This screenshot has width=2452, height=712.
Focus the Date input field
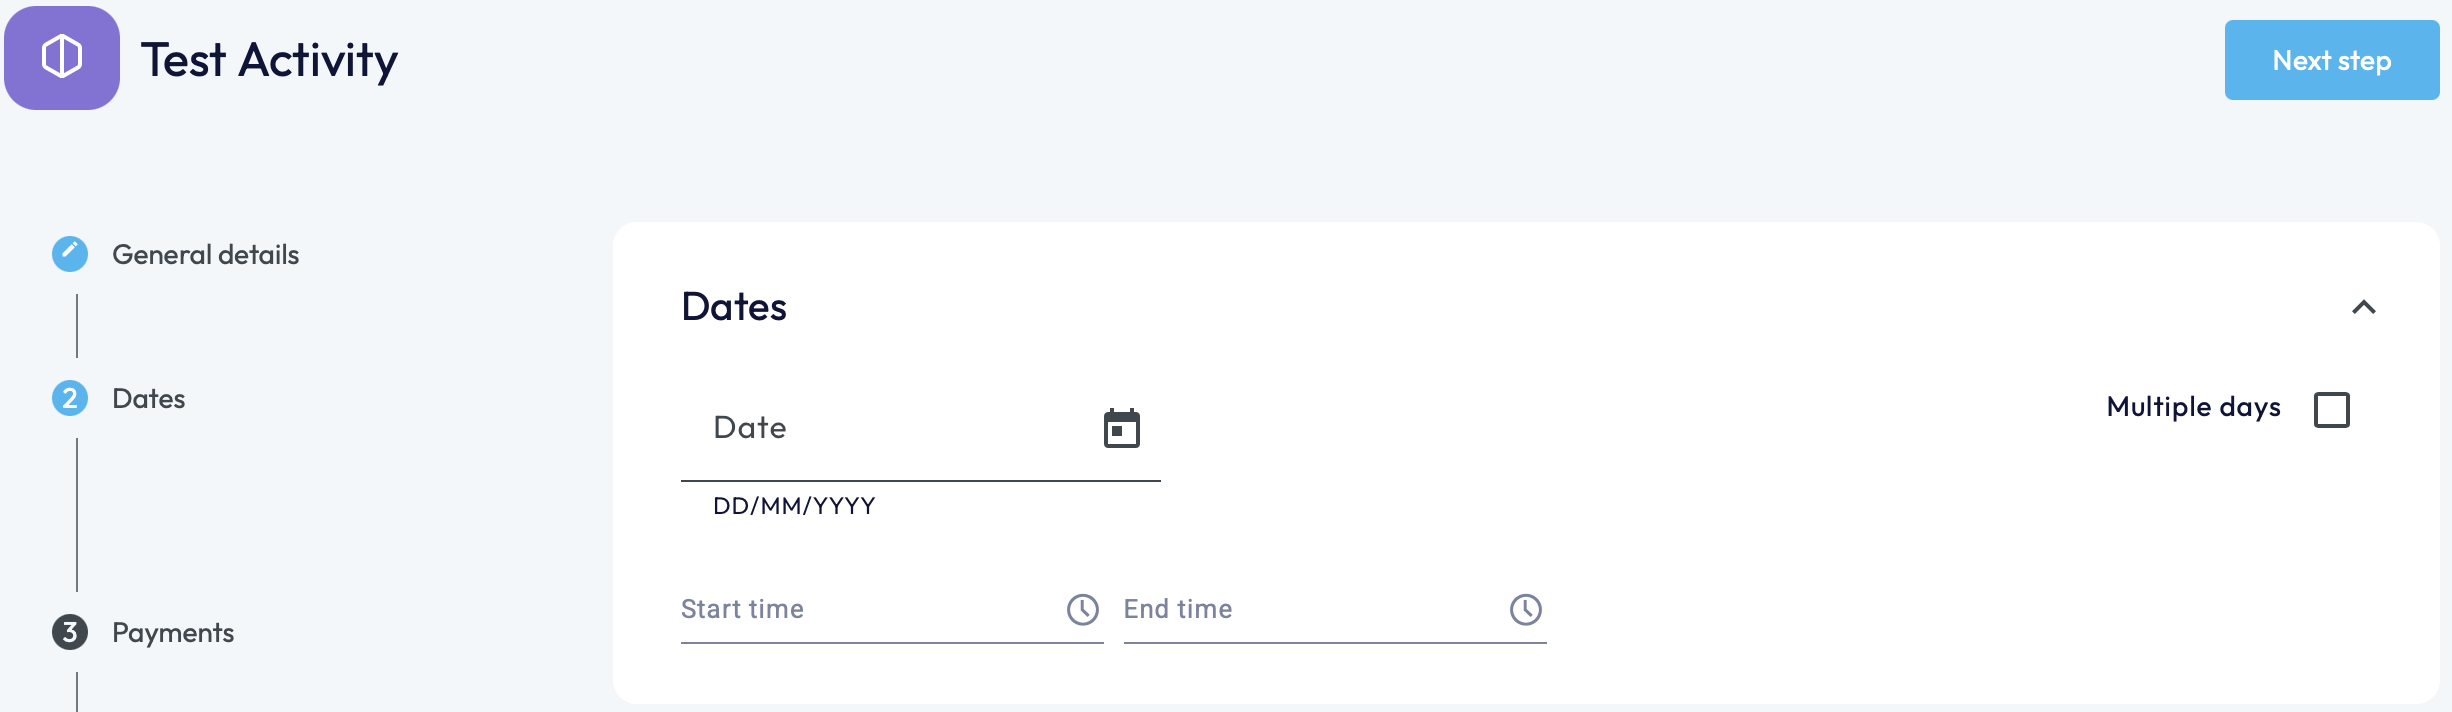(890, 429)
